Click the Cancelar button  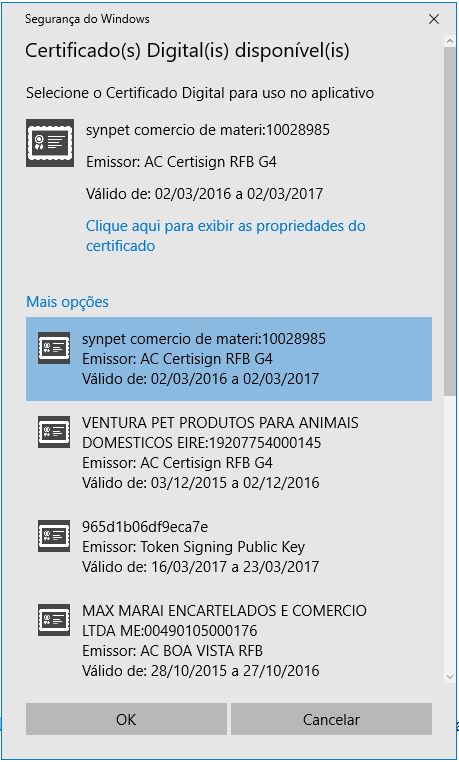(331, 719)
